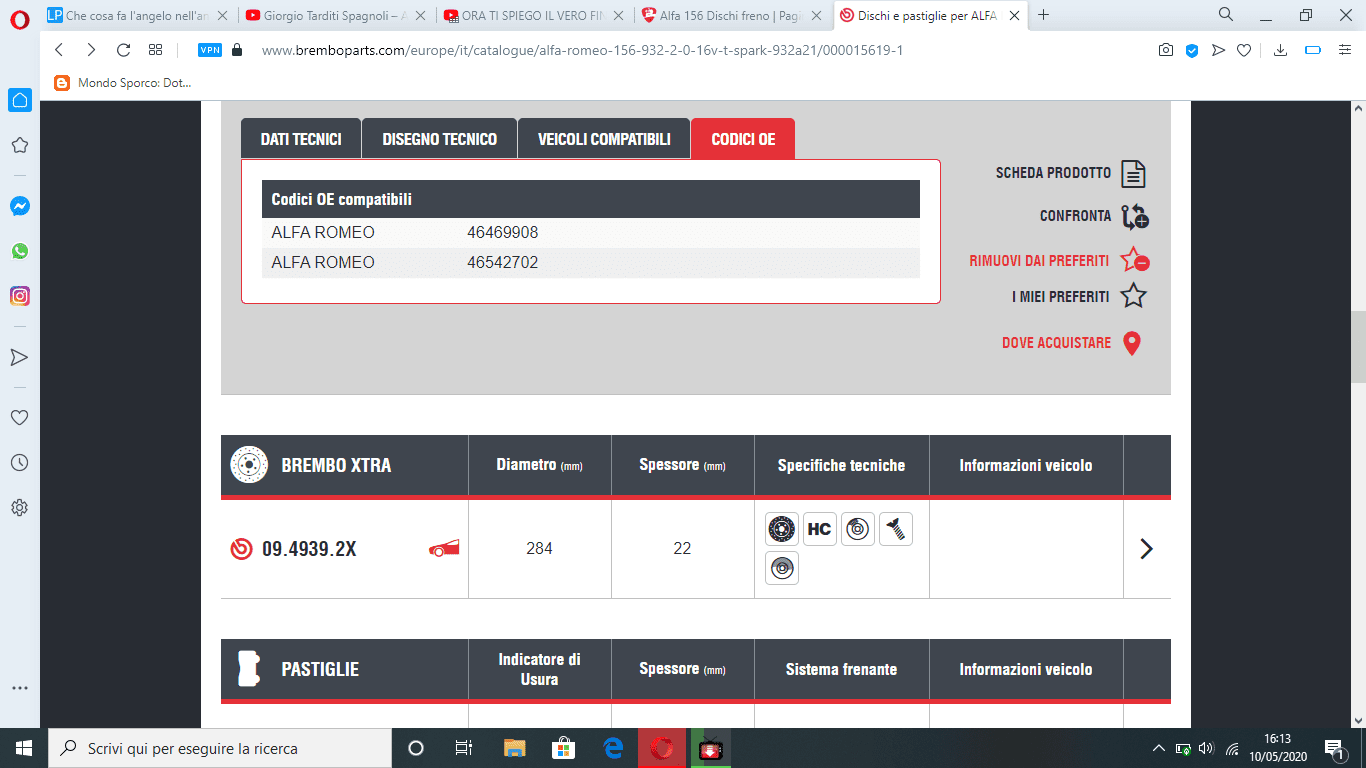Select OE code 46542702
The width and height of the screenshot is (1366, 768).
click(502, 263)
